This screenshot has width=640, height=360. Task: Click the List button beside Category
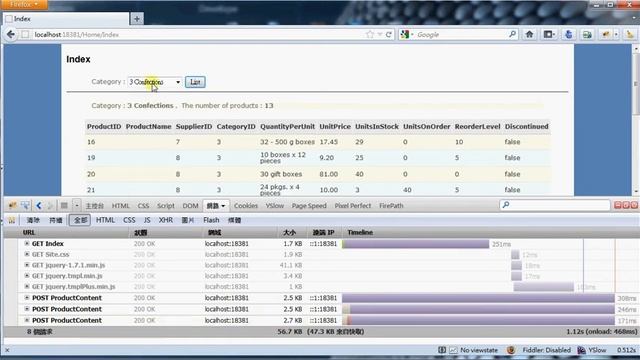click(x=195, y=82)
